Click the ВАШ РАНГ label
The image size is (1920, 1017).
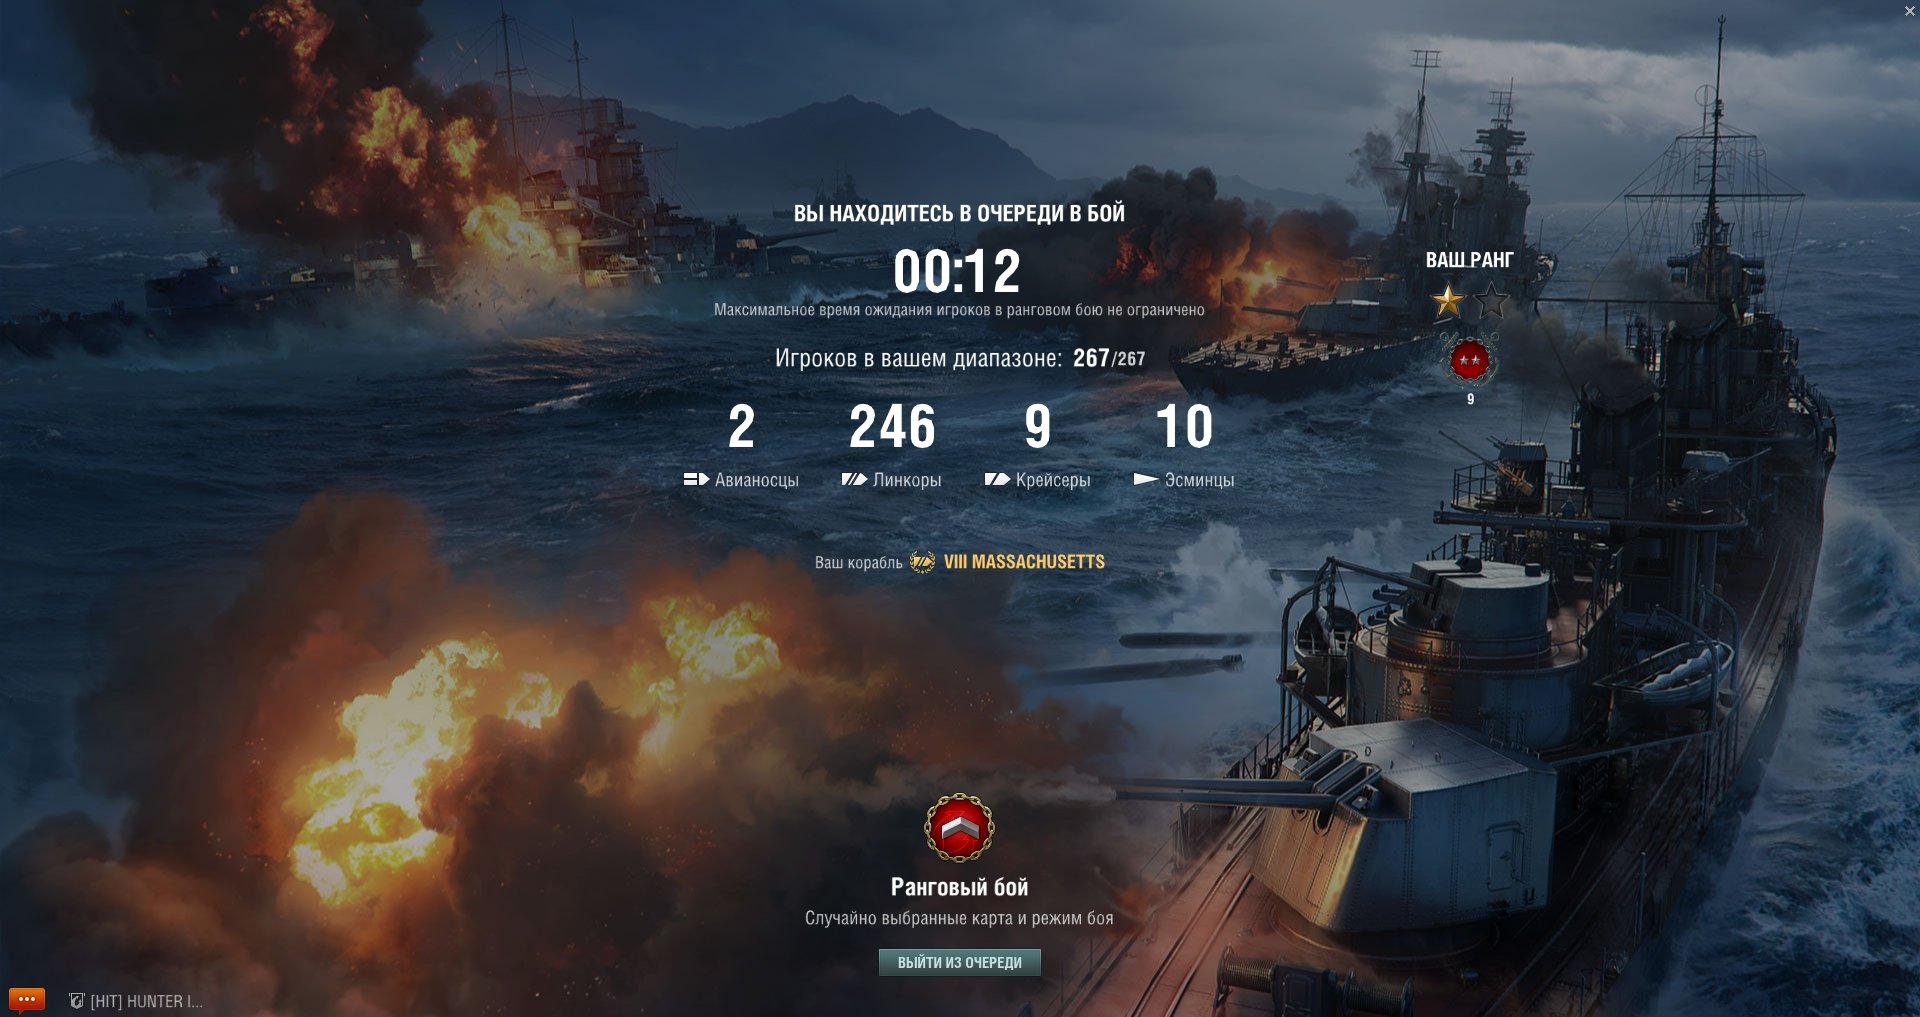[x=1469, y=260]
